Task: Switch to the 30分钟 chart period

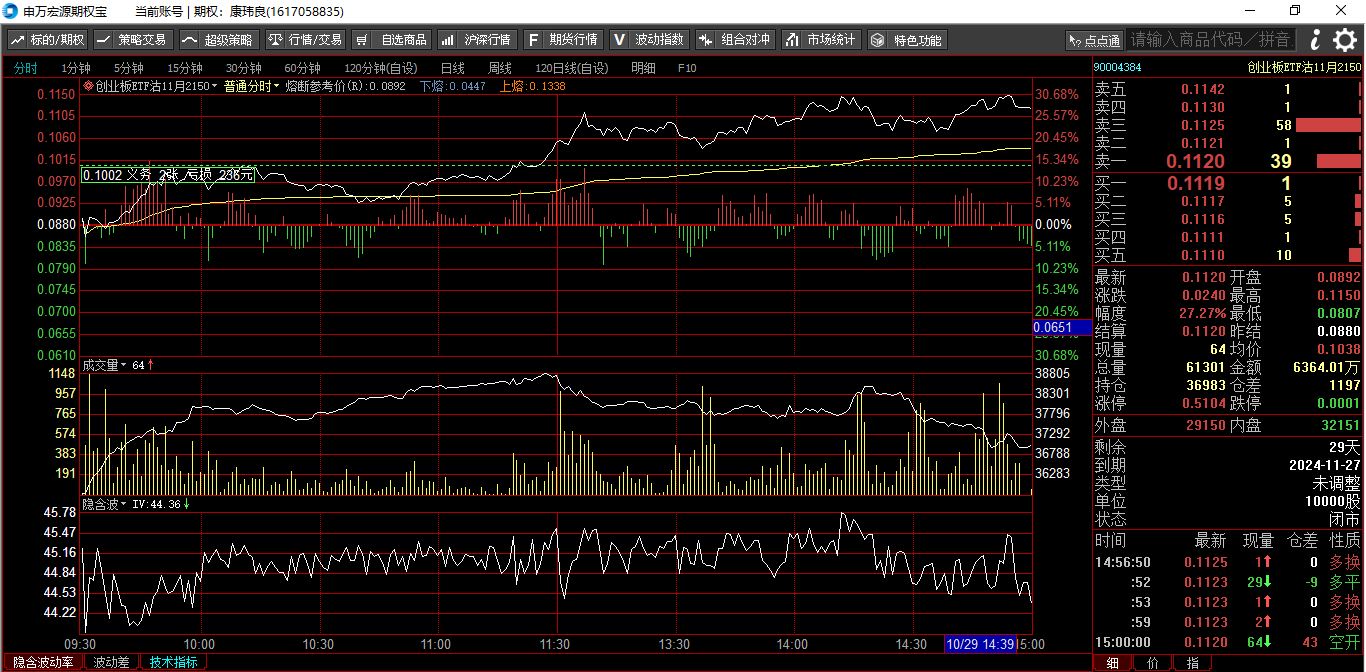Action: pyautogui.click(x=244, y=68)
